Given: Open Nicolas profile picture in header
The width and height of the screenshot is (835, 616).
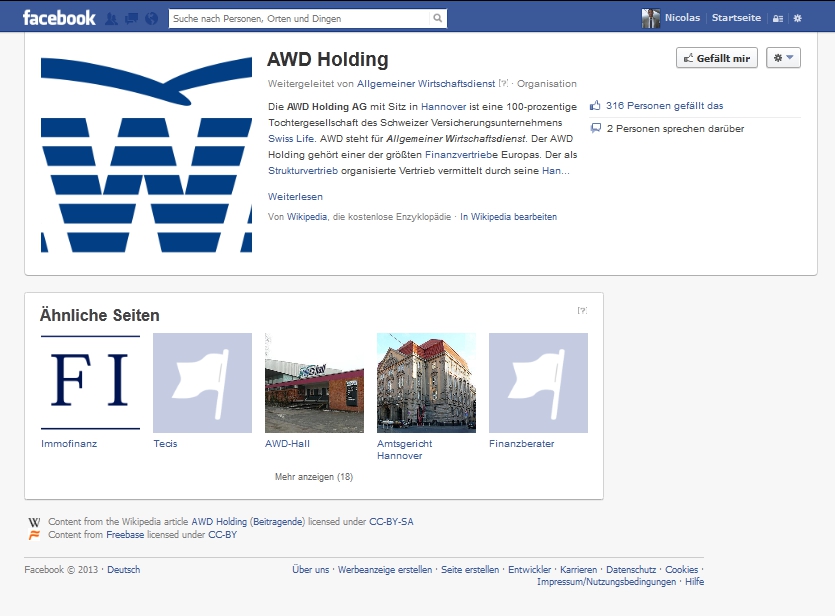Looking at the screenshot, I should tap(651, 18).
